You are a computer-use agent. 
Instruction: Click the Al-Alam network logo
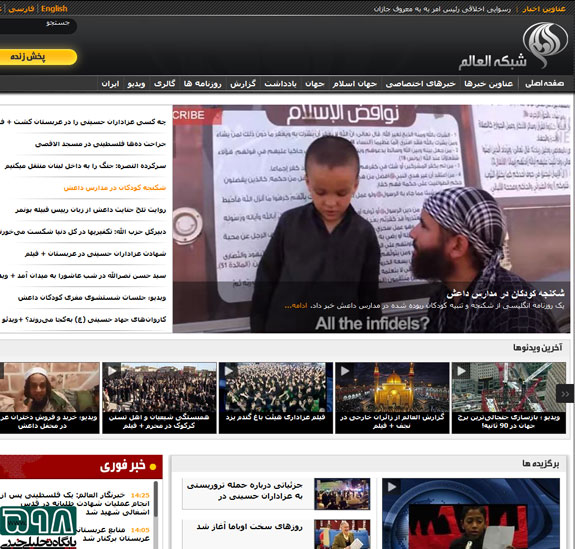[x=513, y=47]
